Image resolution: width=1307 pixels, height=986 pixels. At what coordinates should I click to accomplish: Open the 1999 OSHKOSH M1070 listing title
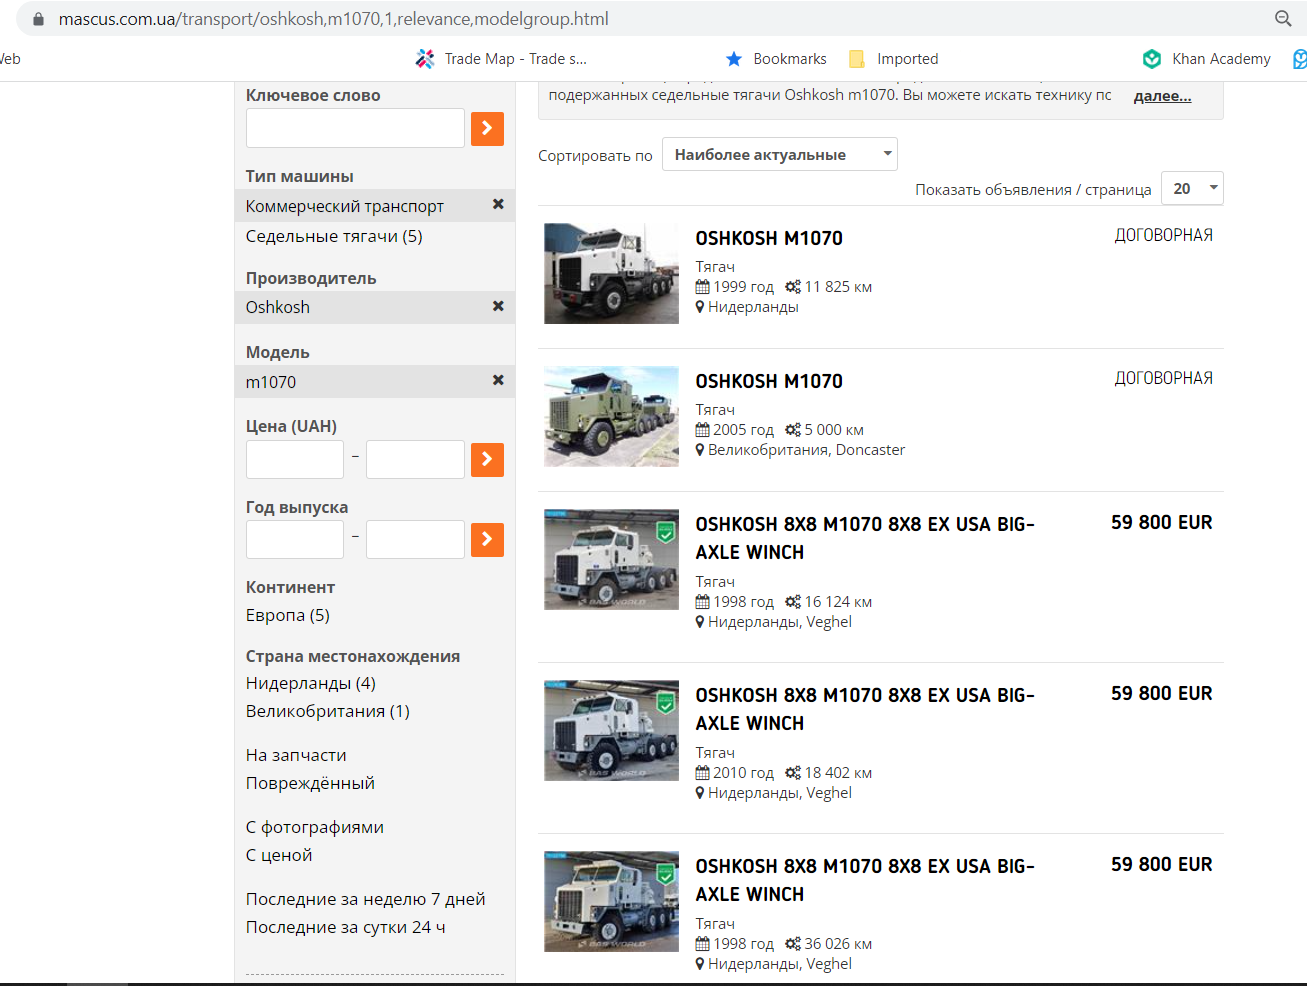coord(769,238)
